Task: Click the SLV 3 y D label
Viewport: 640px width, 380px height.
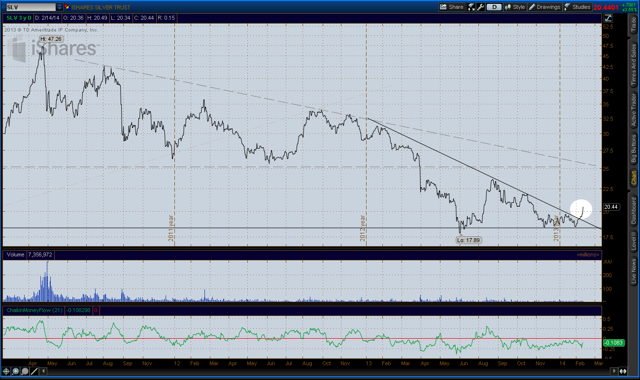Action: point(18,18)
